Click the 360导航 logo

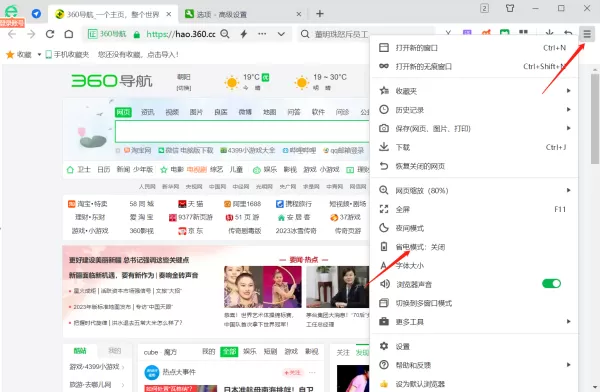(112, 81)
